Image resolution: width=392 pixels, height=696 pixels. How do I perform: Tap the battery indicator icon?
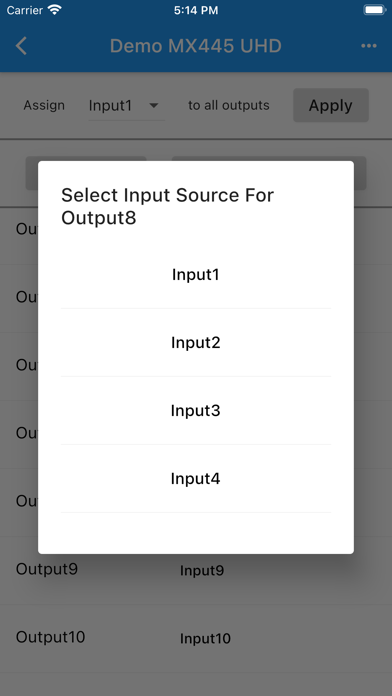[375, 10]
